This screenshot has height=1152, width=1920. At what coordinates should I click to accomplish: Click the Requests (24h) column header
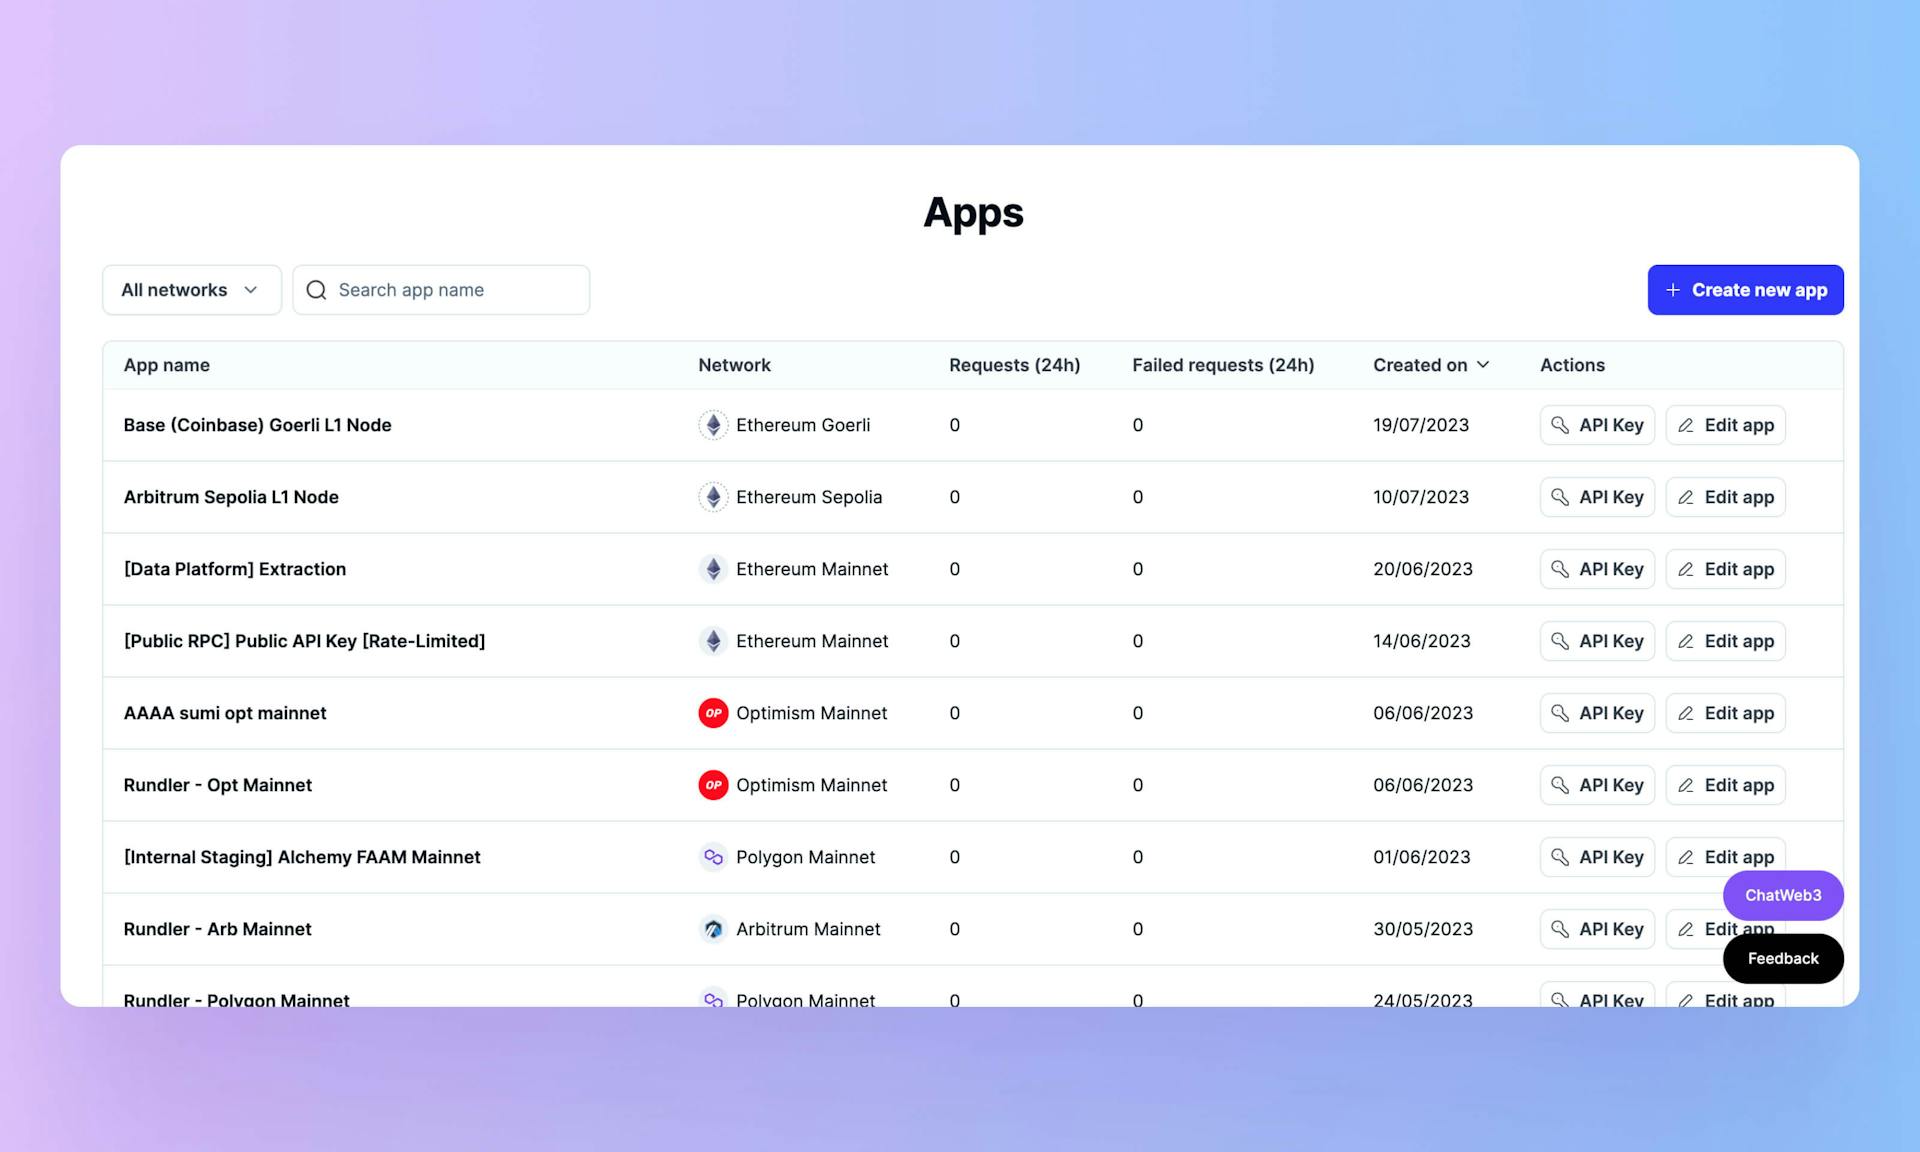point(1014,365)
